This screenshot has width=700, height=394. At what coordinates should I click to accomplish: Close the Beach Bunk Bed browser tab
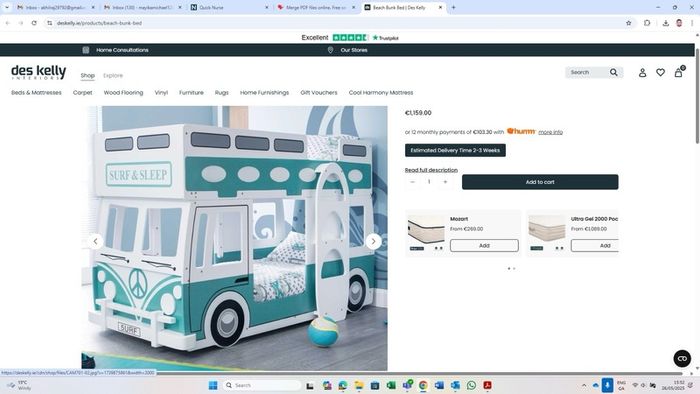[440, 8]
